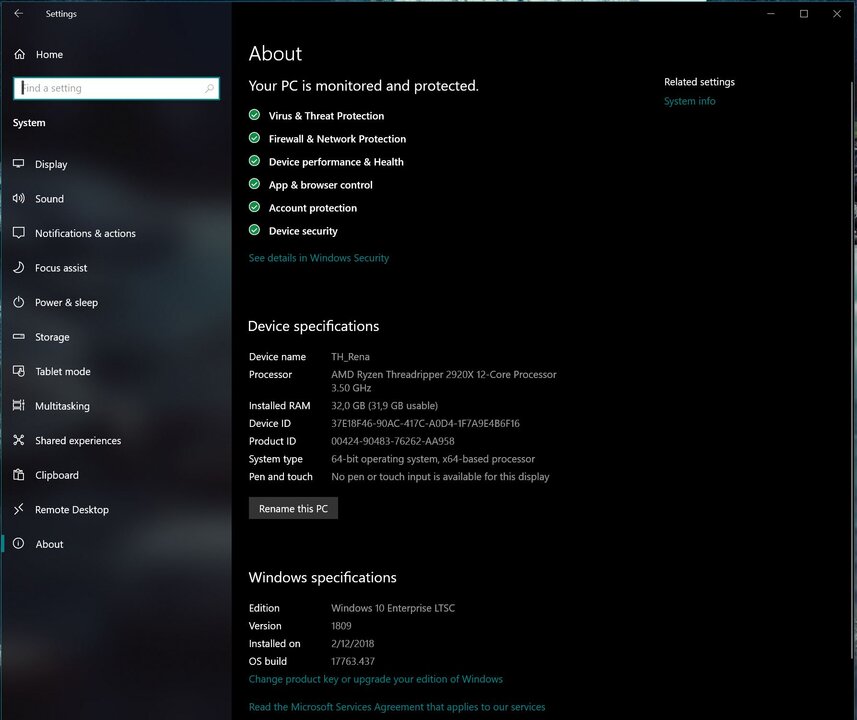Viewport: 857px width, 720px height.
Task: Click green check beside Device performance & Health
Action: point(254,161)
